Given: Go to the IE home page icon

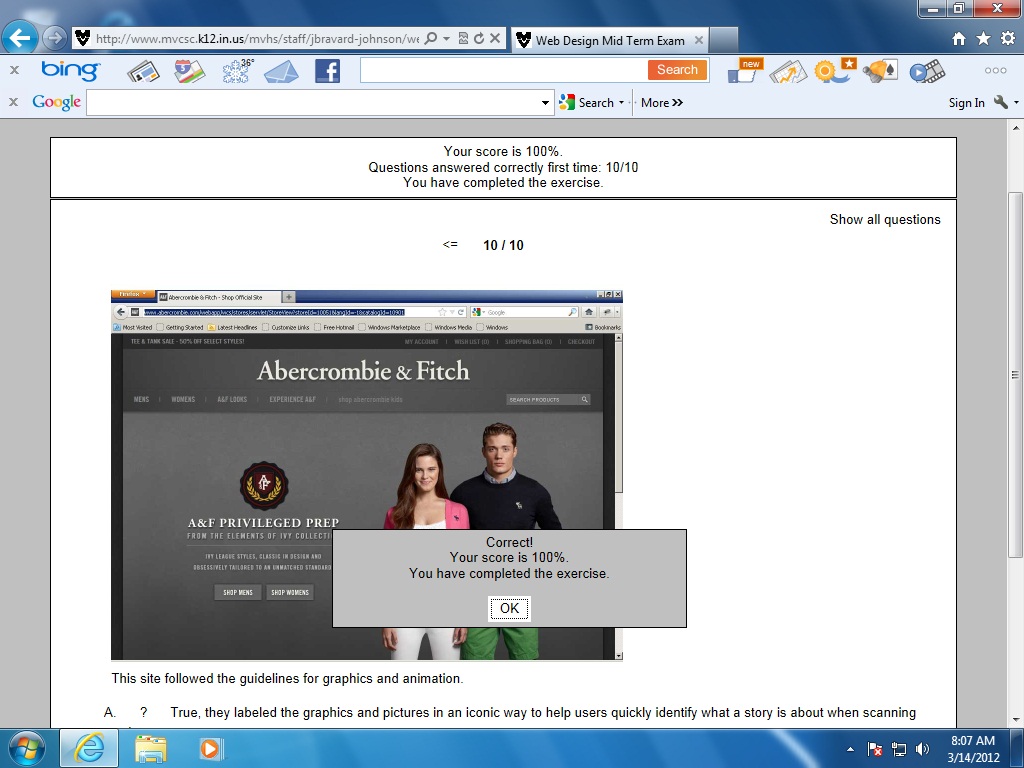Looking at the screenshot, I should click(x=959, y=39).
